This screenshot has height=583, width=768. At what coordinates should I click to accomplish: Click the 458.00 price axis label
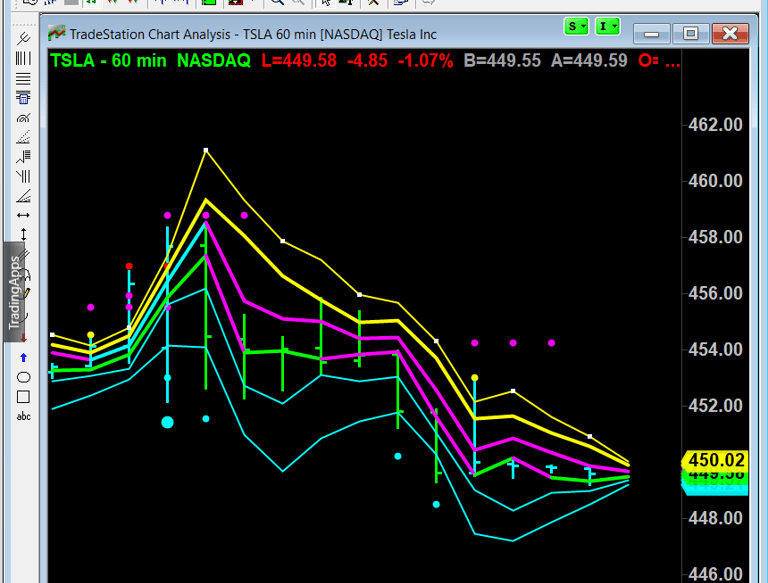pos(715,237)
